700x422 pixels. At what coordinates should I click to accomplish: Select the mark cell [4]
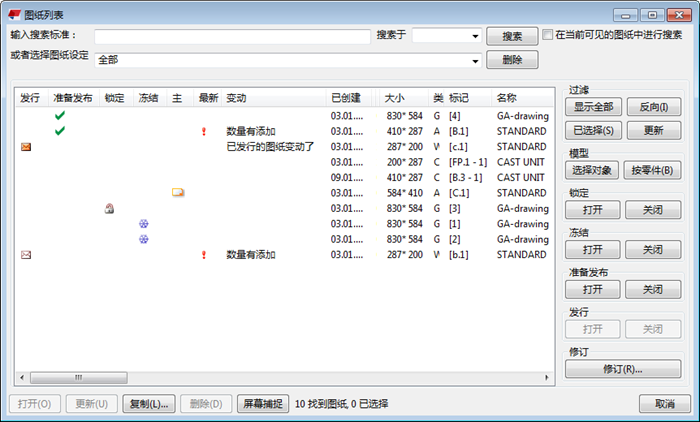coord(454,116)
